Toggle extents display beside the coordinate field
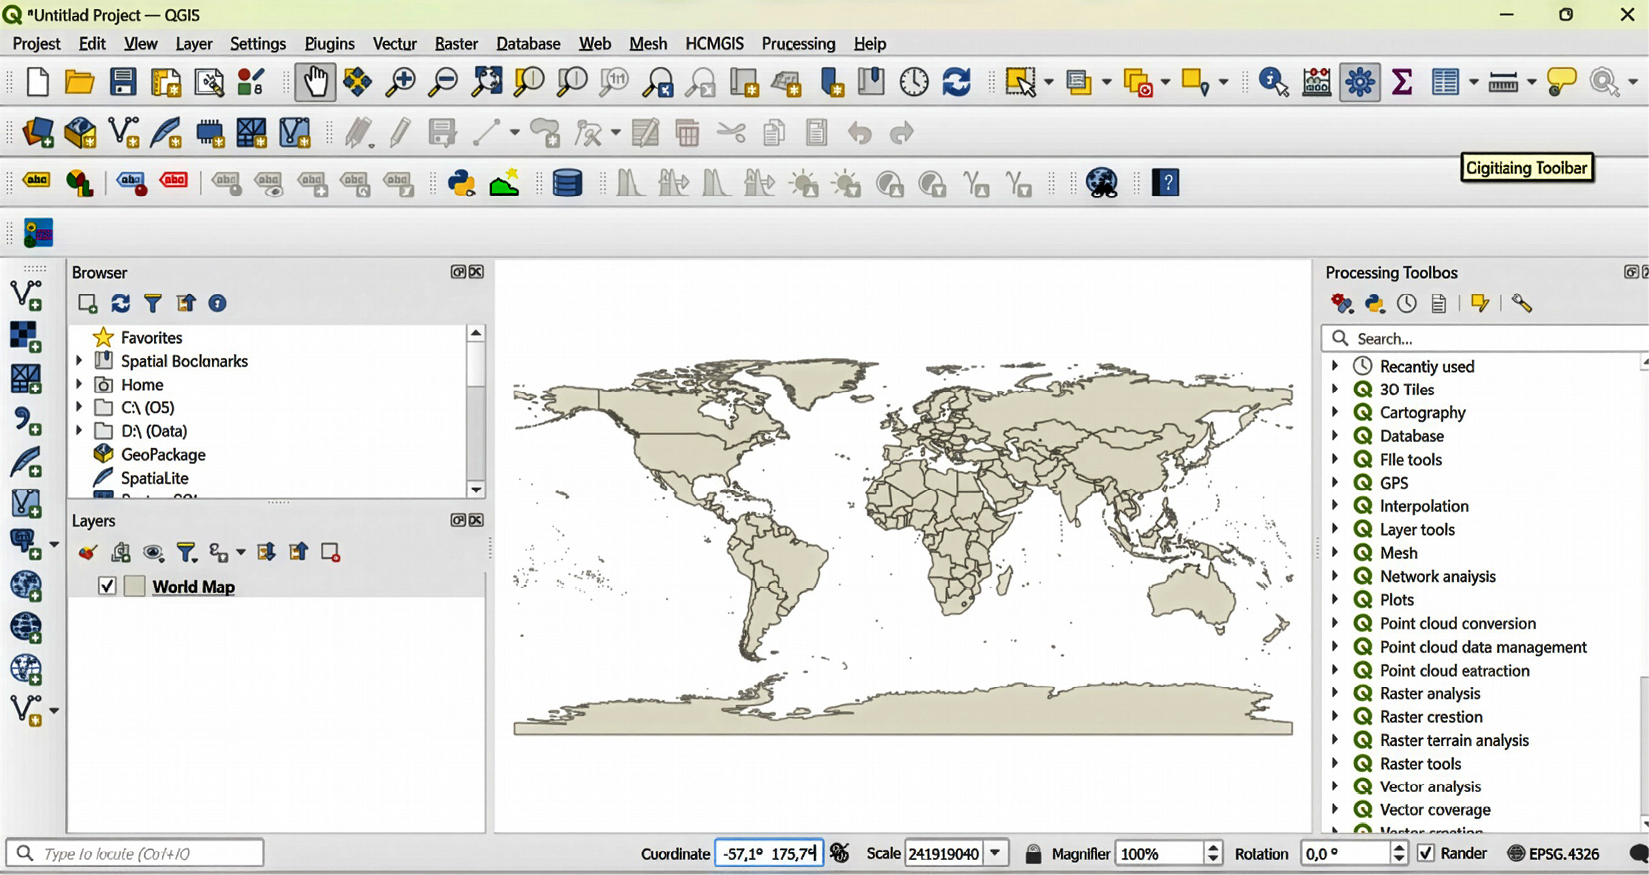Screen dimensions: 1649x875 coord(840,853)
